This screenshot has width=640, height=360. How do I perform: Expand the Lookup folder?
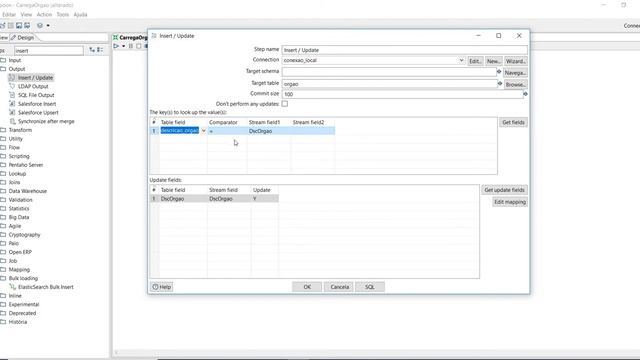3,173
